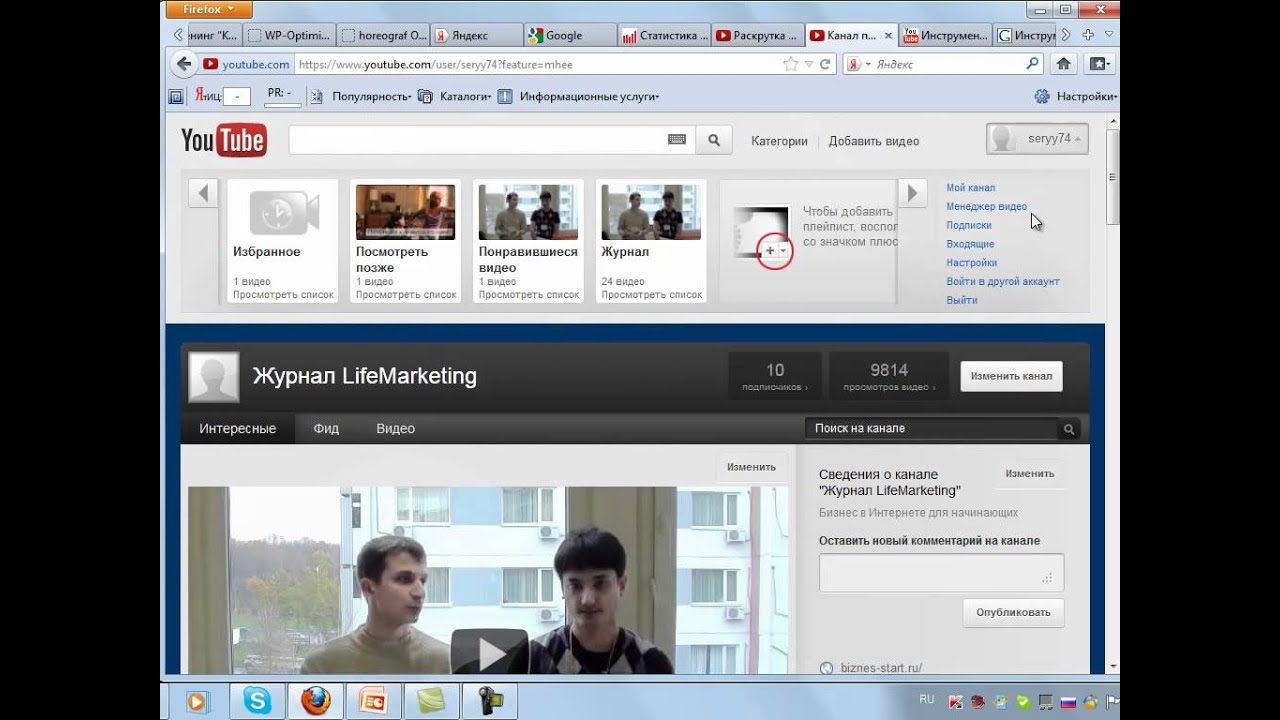Click the Выйти sign-out link
Viewport: 1280px width, 720px height.
point(962,300)
